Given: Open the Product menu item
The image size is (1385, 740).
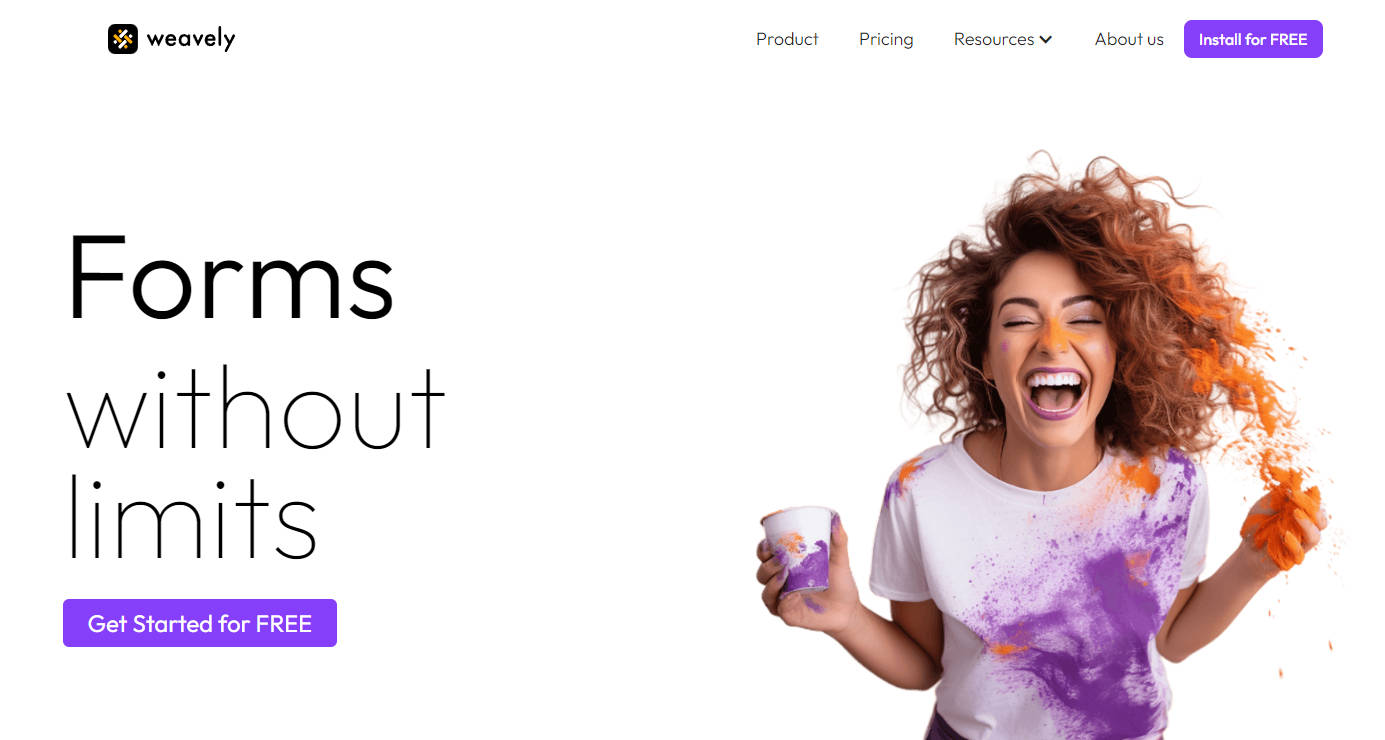Looking at the screenshot, I should 787,39.
